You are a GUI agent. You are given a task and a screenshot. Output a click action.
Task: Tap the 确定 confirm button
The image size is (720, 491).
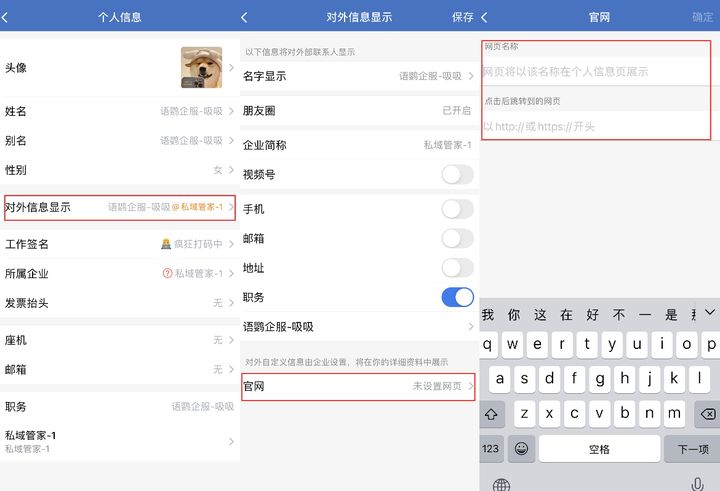[703, 17]
